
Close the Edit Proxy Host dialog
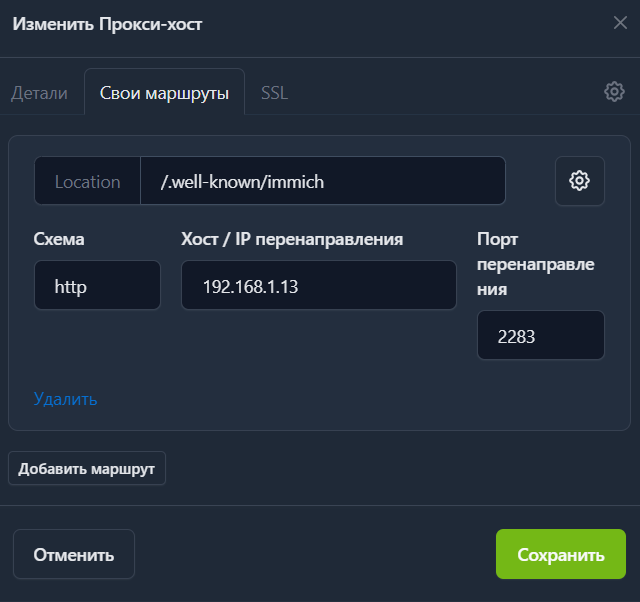pyautogui.click(x=620, y=23)
